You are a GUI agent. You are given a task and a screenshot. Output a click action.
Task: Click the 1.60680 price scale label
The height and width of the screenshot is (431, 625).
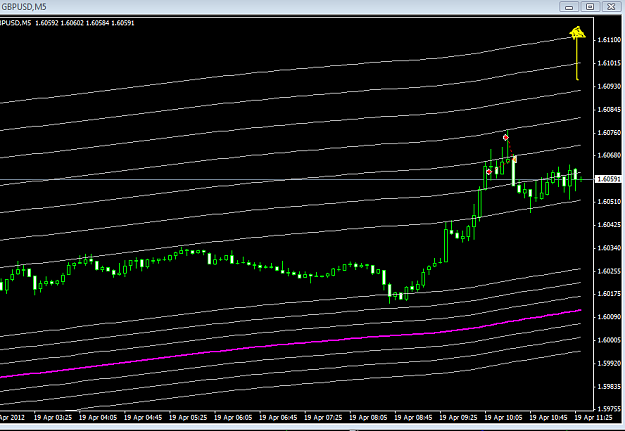click(609, 155)
